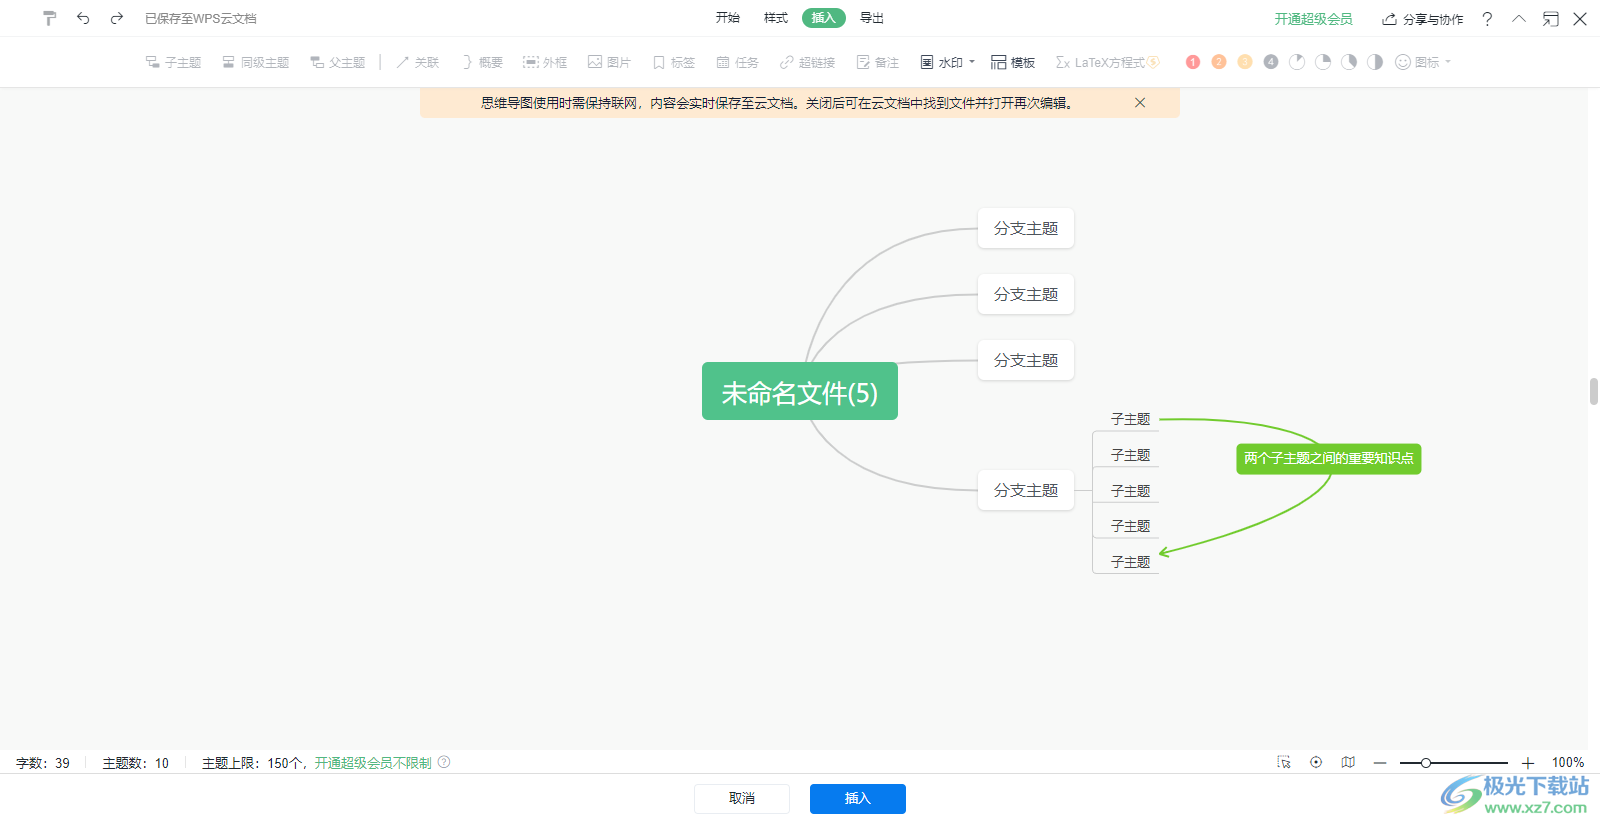Screen dimensions: 1600x824
Task: Click the 已保存至WPS云文档 status text
Action: (x=201, y=19)
